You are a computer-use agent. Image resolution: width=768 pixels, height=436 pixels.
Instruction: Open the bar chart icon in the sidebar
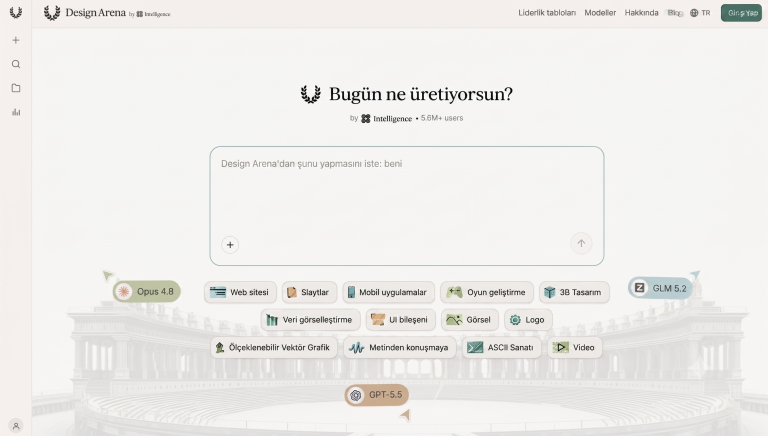(x=16, y=112)
